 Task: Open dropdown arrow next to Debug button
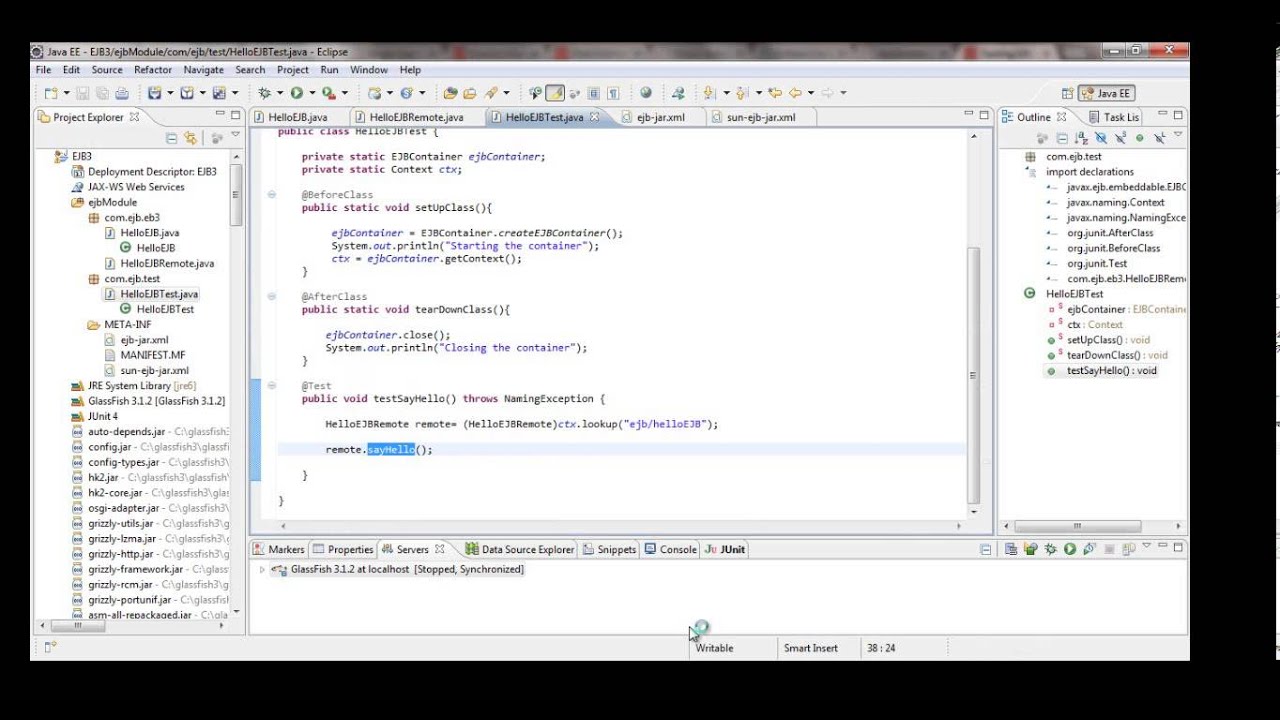[280, 93]
